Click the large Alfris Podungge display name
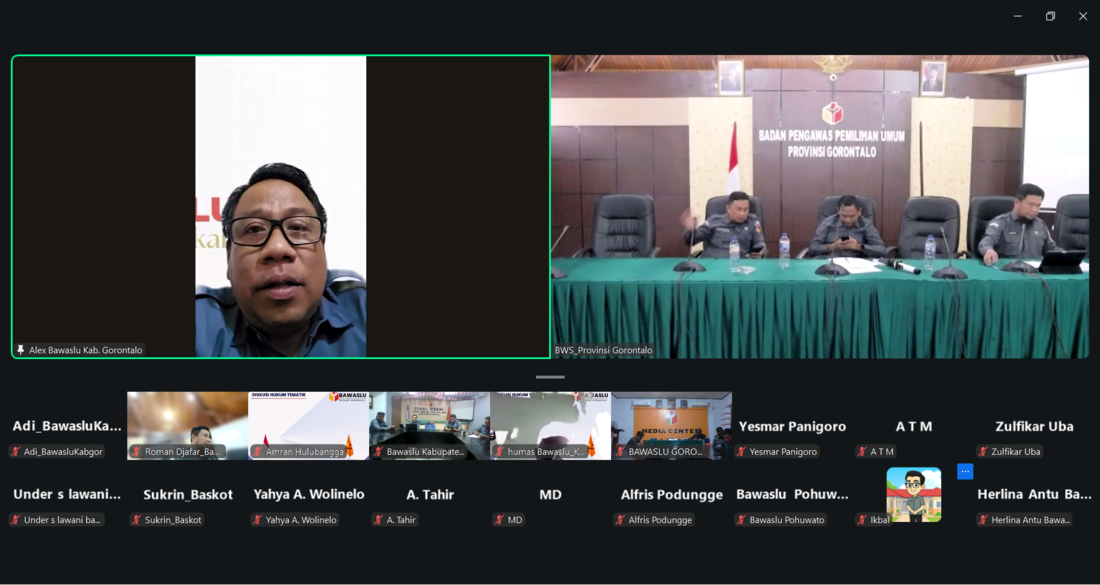 pos(671,495)
